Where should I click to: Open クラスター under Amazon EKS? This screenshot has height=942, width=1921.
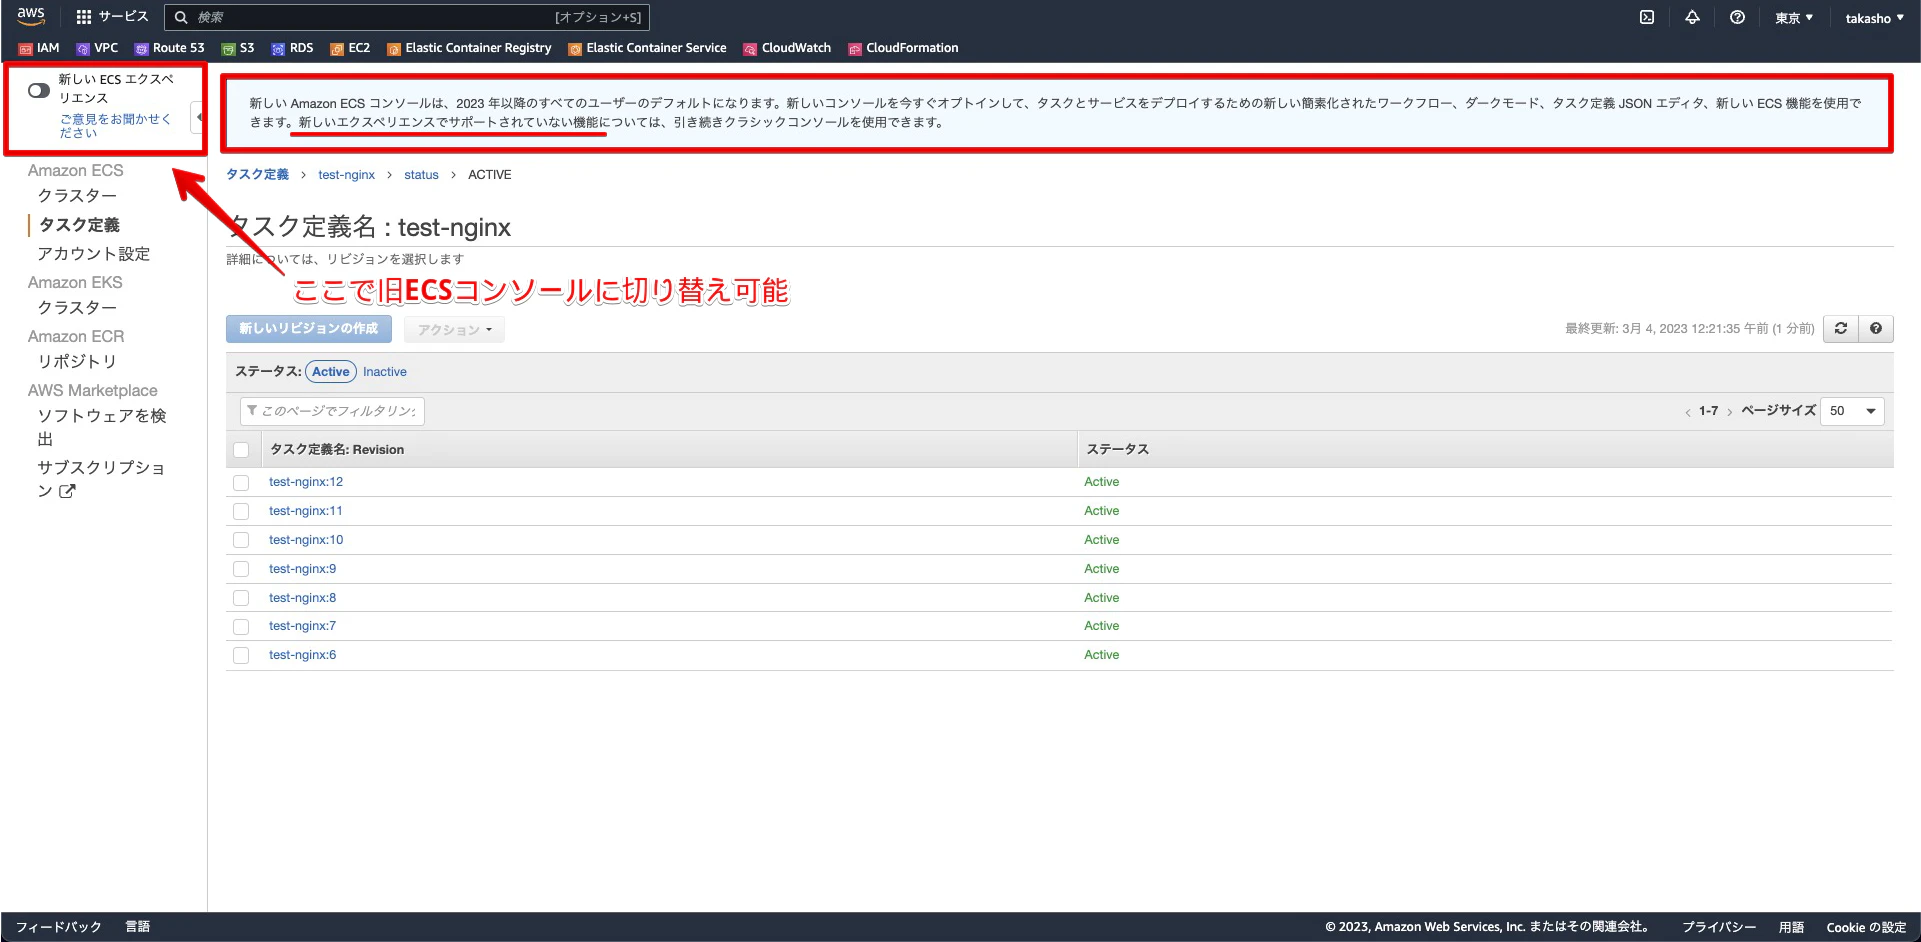[77, 308]
